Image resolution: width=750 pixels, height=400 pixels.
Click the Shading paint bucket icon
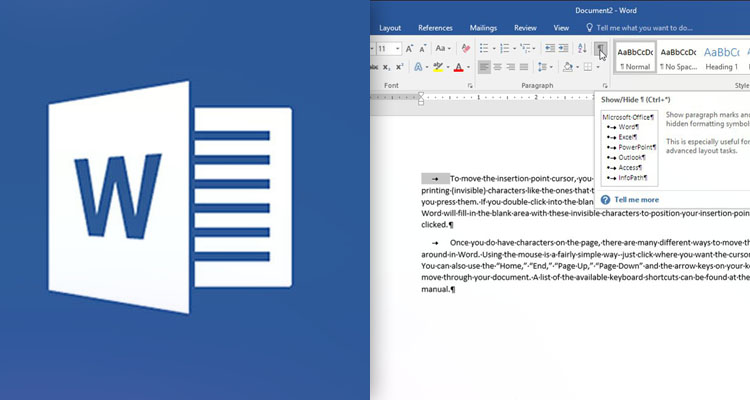[568, 67]
